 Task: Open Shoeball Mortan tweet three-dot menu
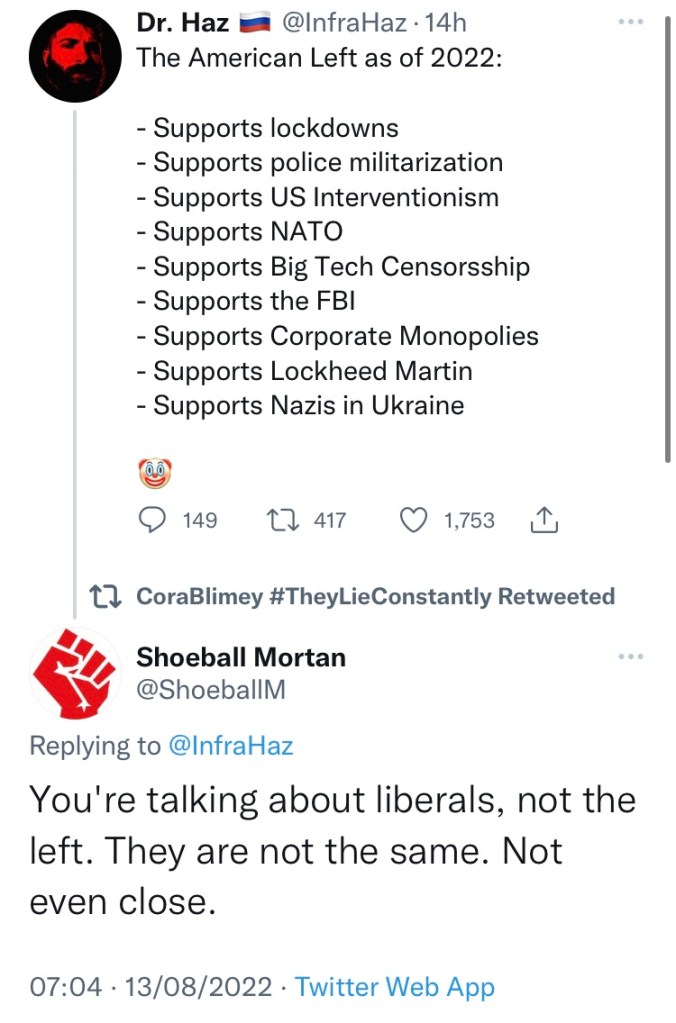(x=631, y=656)
